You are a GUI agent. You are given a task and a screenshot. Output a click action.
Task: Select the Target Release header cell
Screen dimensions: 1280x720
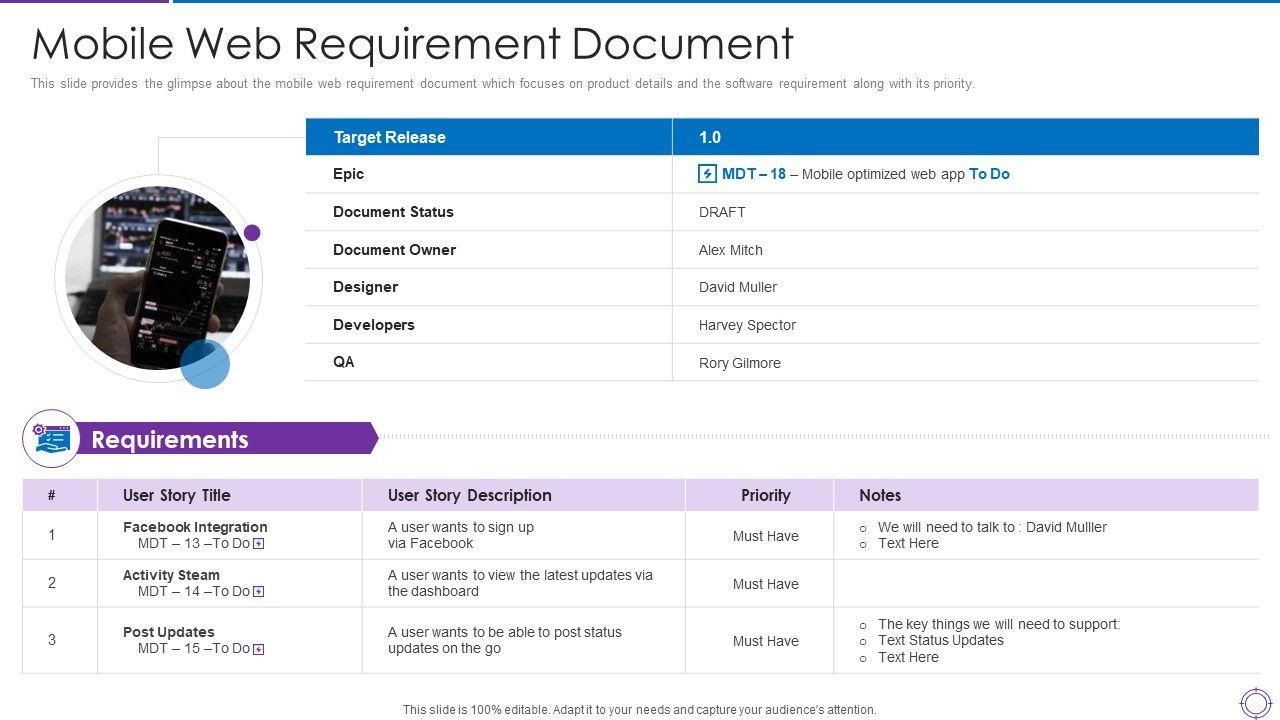(x=389, y=137)
